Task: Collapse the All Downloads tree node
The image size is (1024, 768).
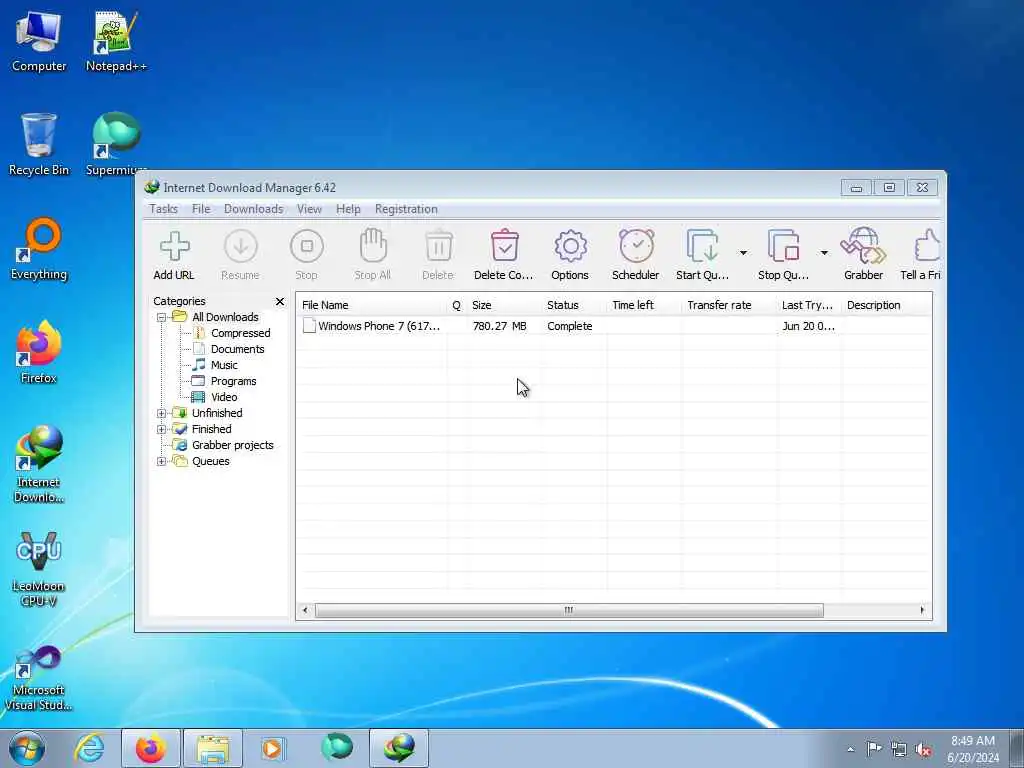Action: (161, 317)
